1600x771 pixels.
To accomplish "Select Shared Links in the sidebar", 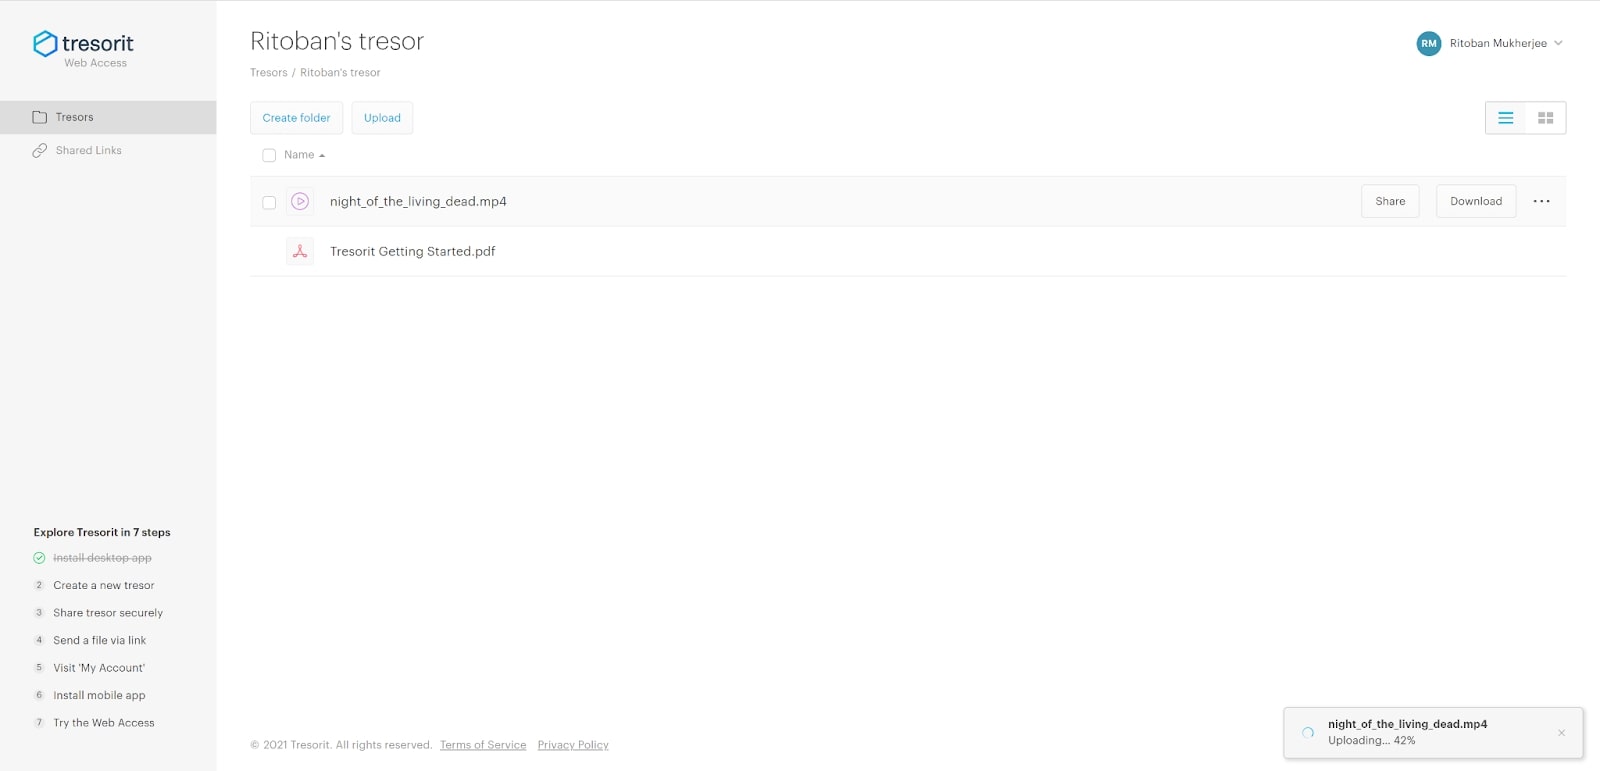I will pos(88,150).
